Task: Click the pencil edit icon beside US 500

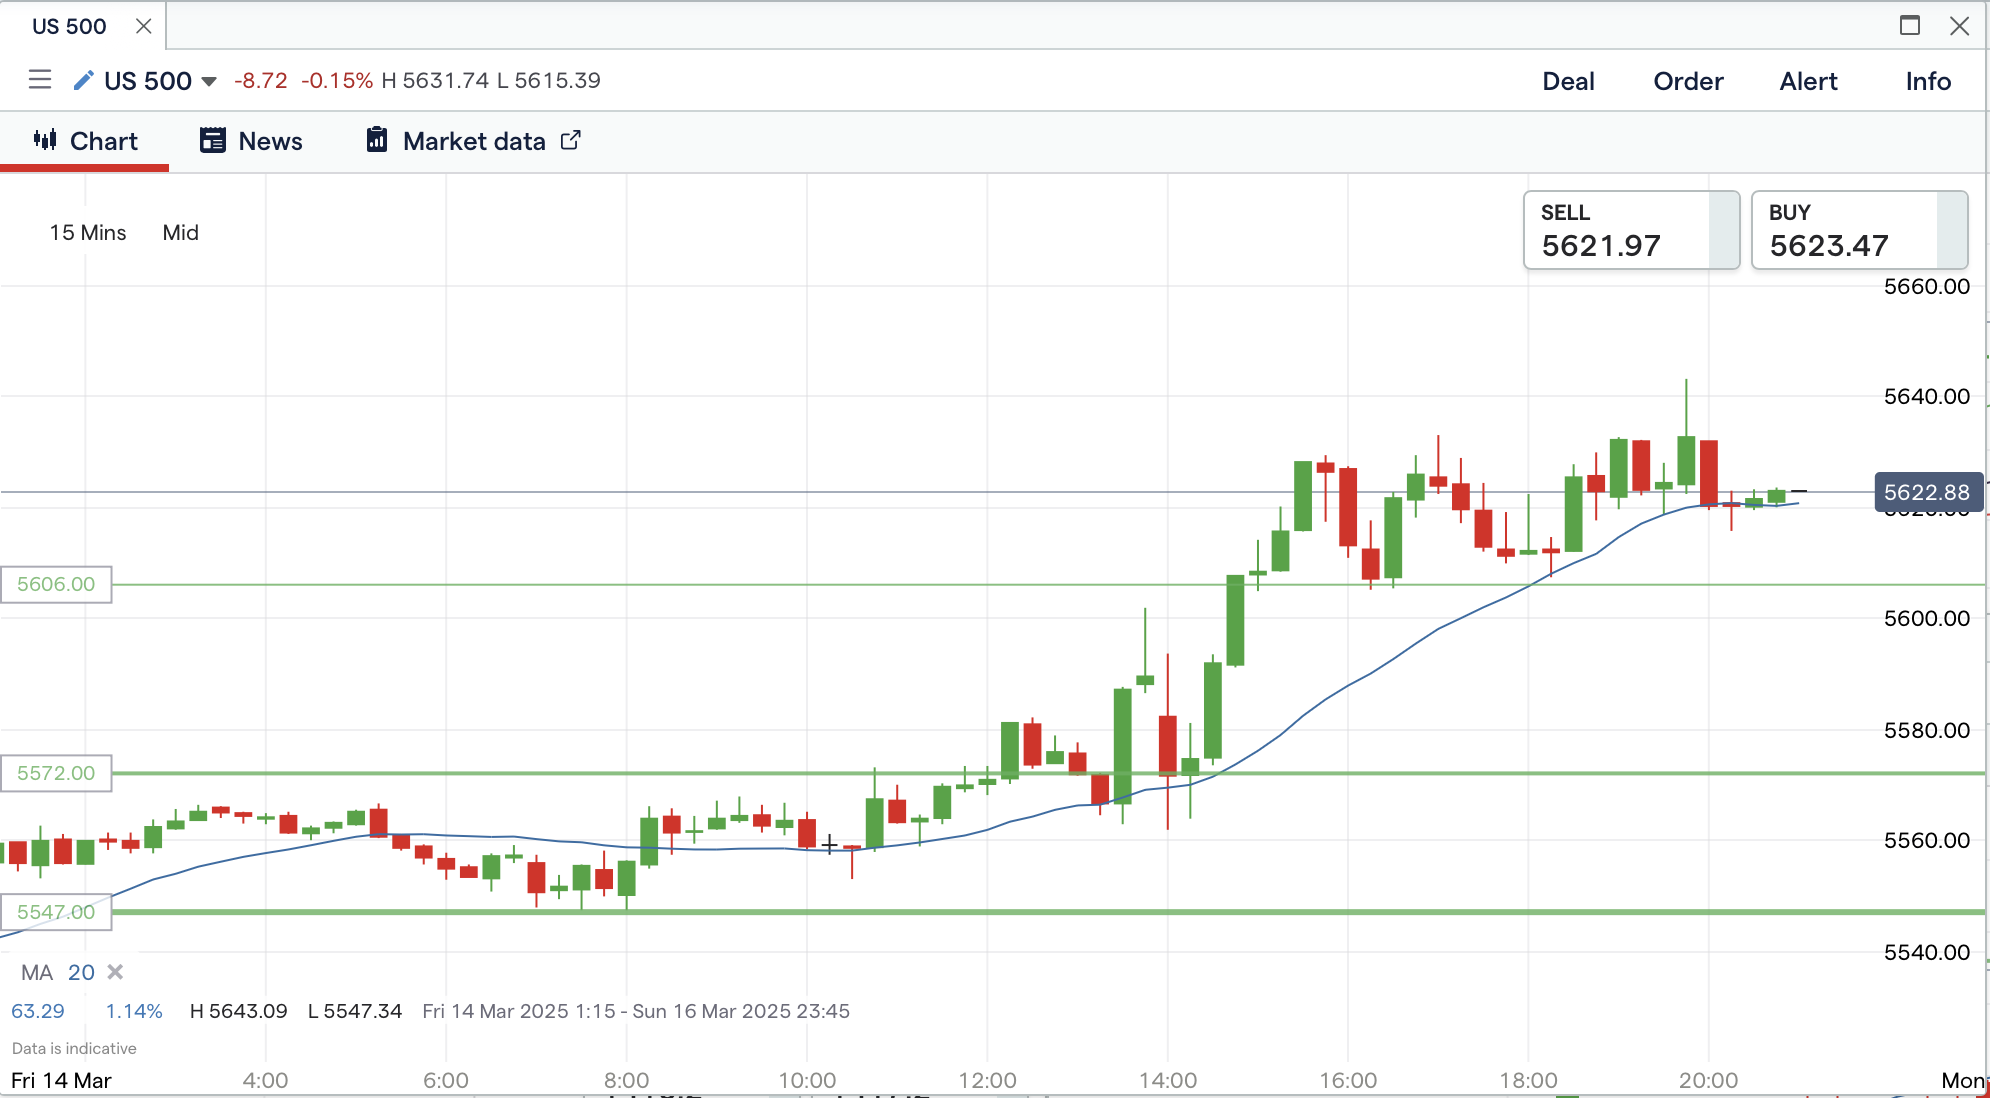Action: (84, 80)
